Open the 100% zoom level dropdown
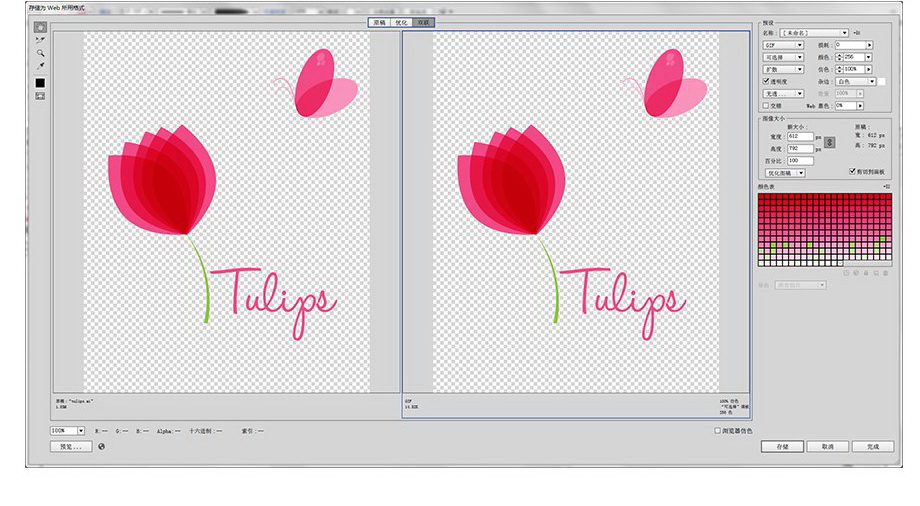 click(67, 431)
